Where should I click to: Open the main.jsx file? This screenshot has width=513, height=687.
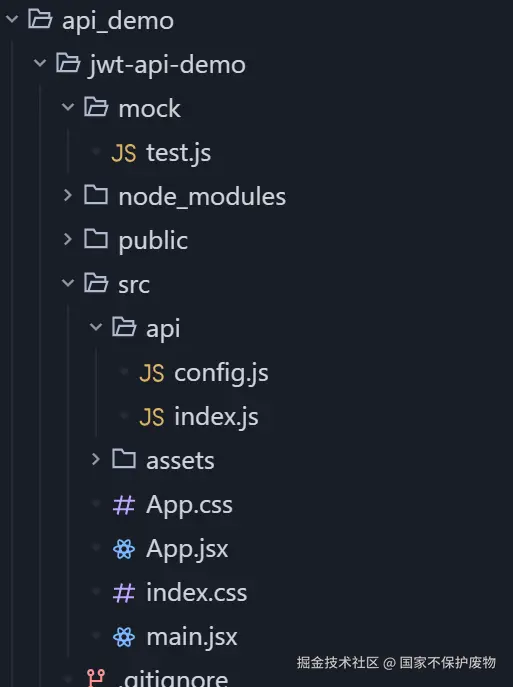coord(192,637)
